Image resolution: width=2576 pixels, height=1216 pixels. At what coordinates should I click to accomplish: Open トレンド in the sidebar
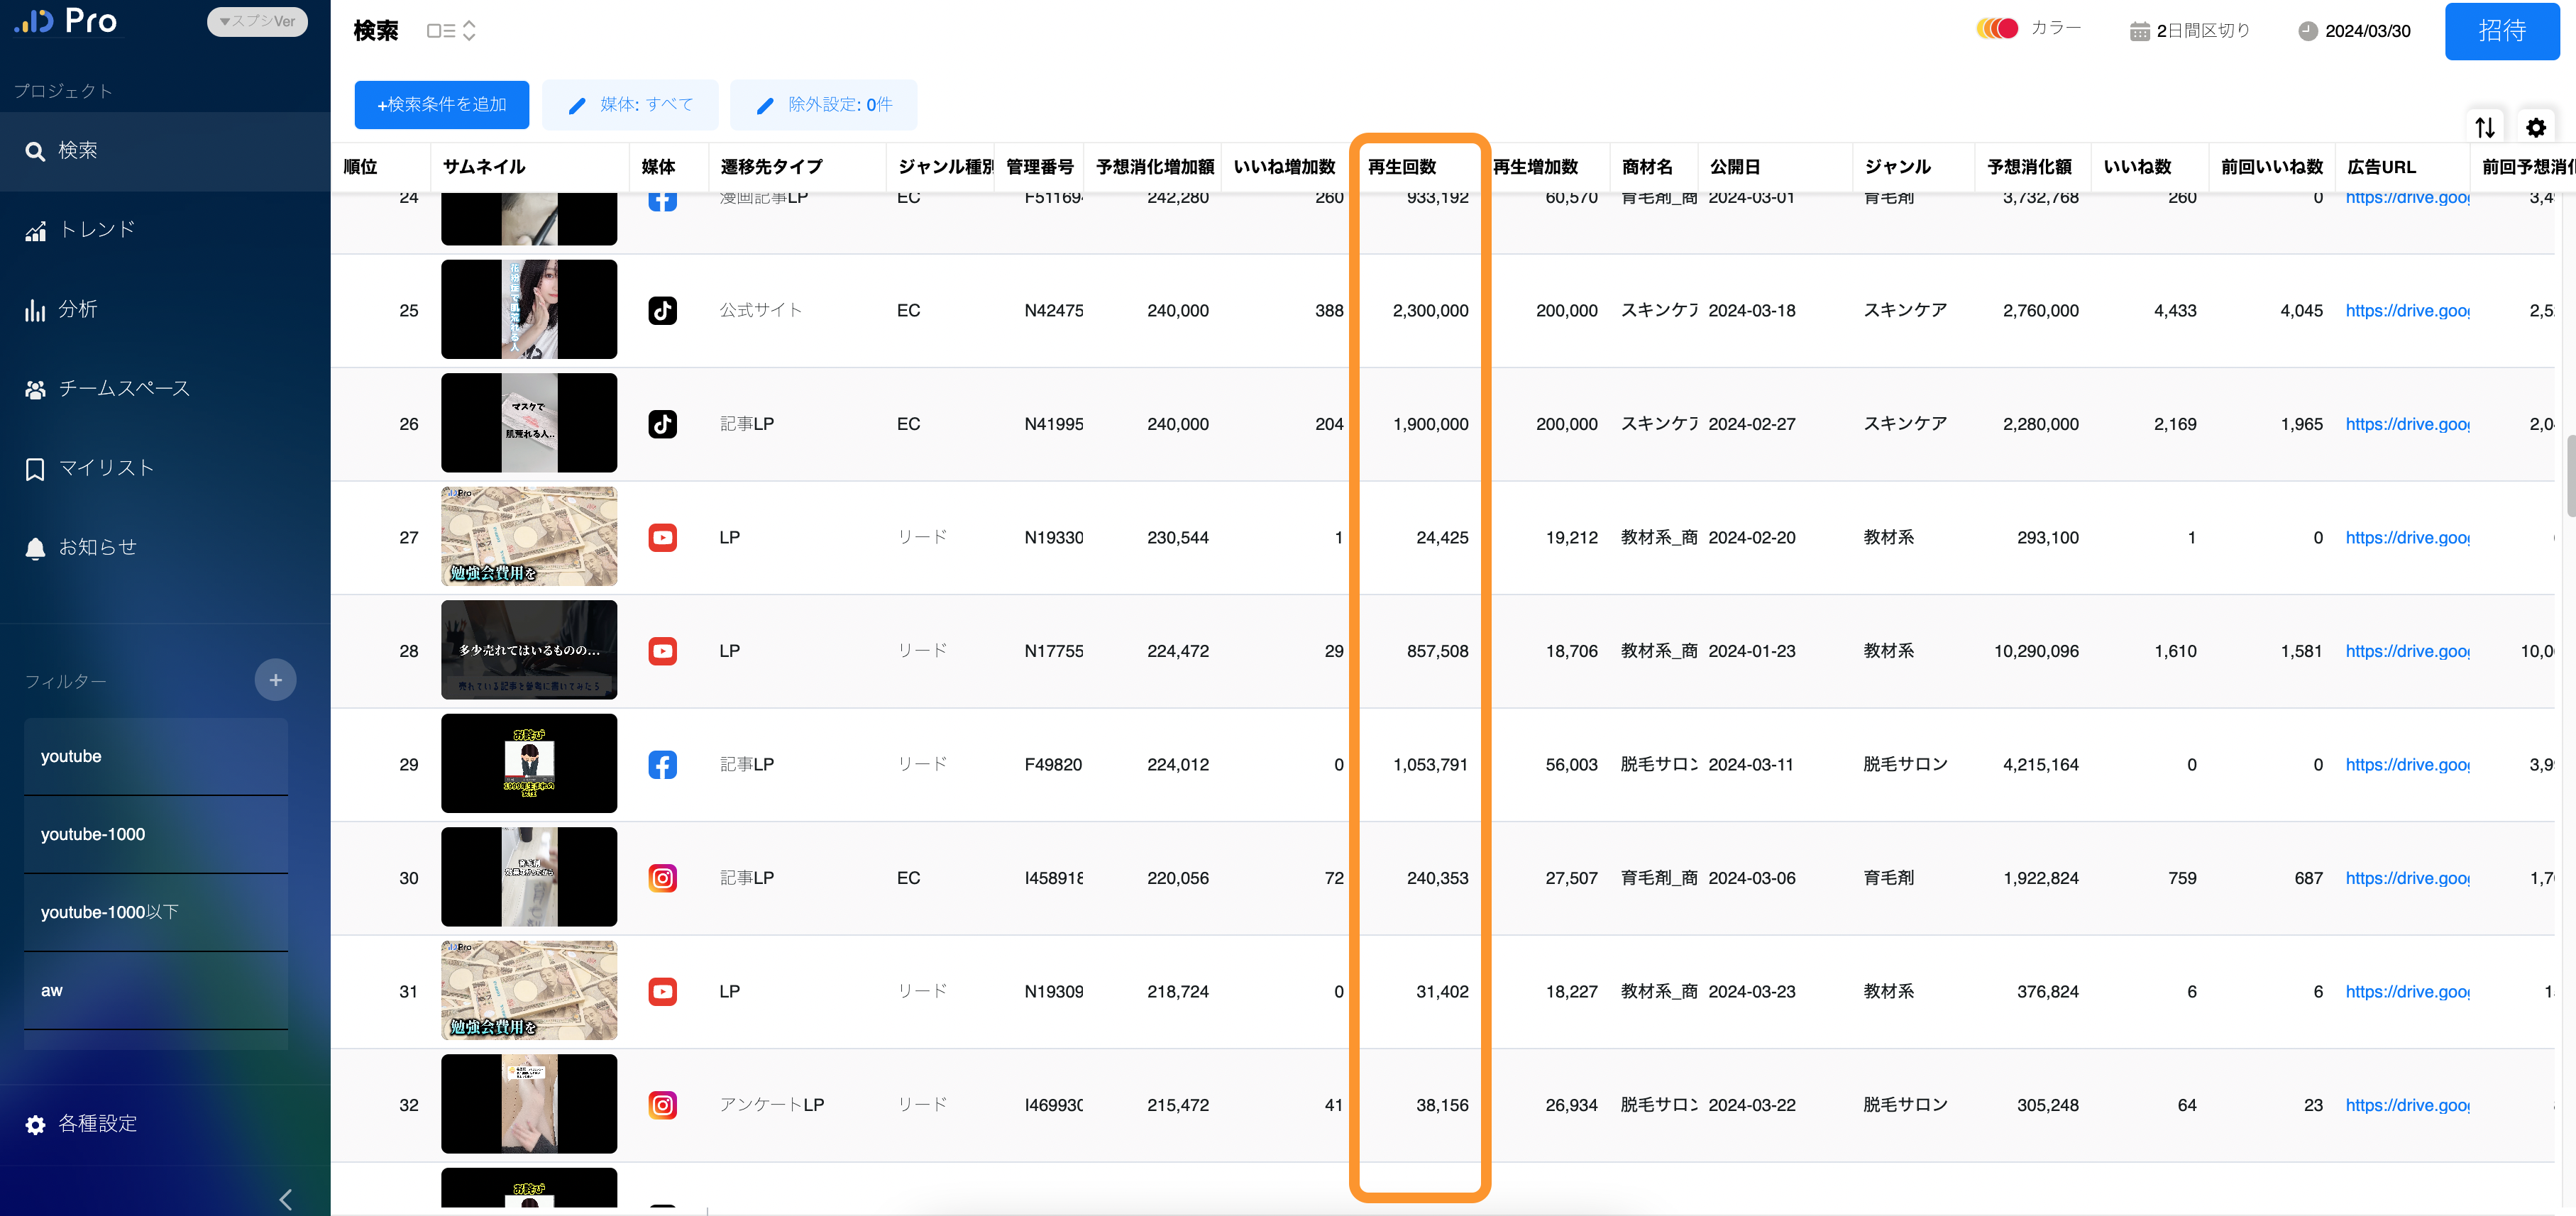[96, 230]
